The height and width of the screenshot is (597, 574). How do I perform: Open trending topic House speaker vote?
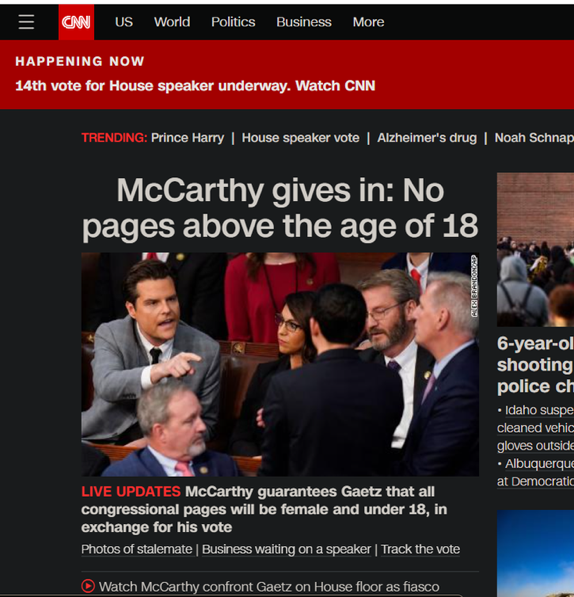click(x=300, y=137)
